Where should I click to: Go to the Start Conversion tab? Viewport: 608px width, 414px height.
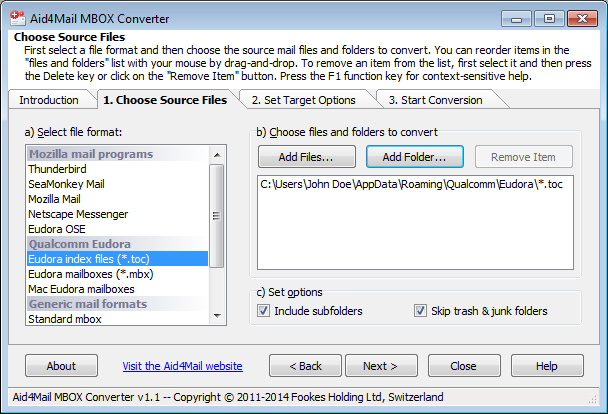click(x=435, y=100)
